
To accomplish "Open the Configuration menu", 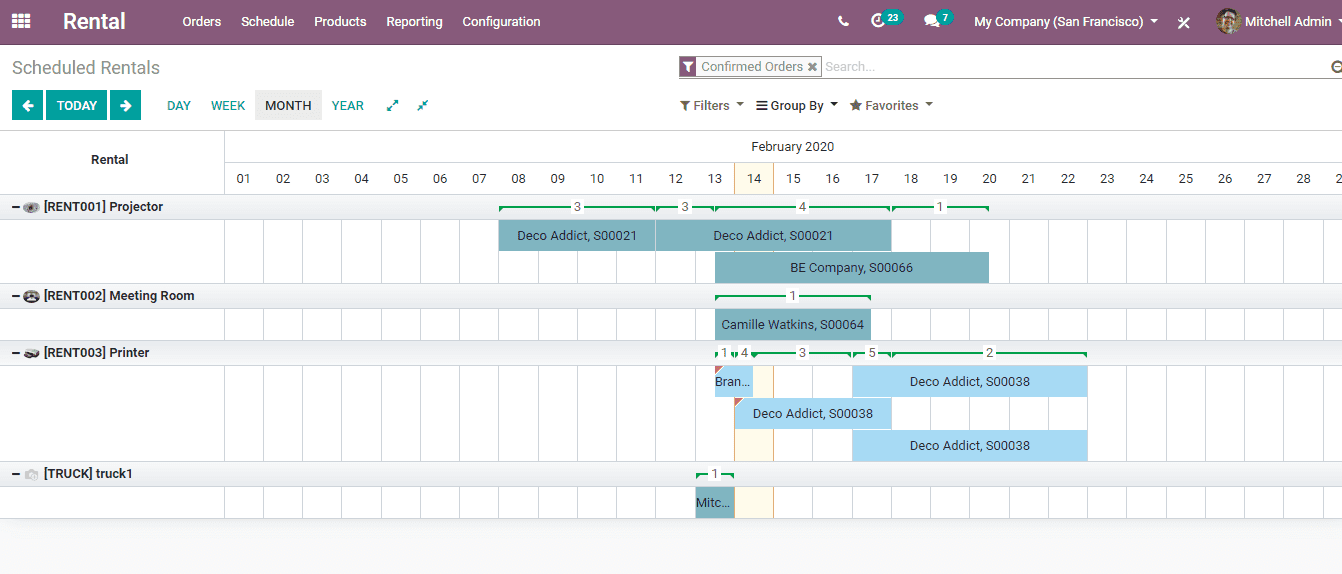I will click(501, 21).
